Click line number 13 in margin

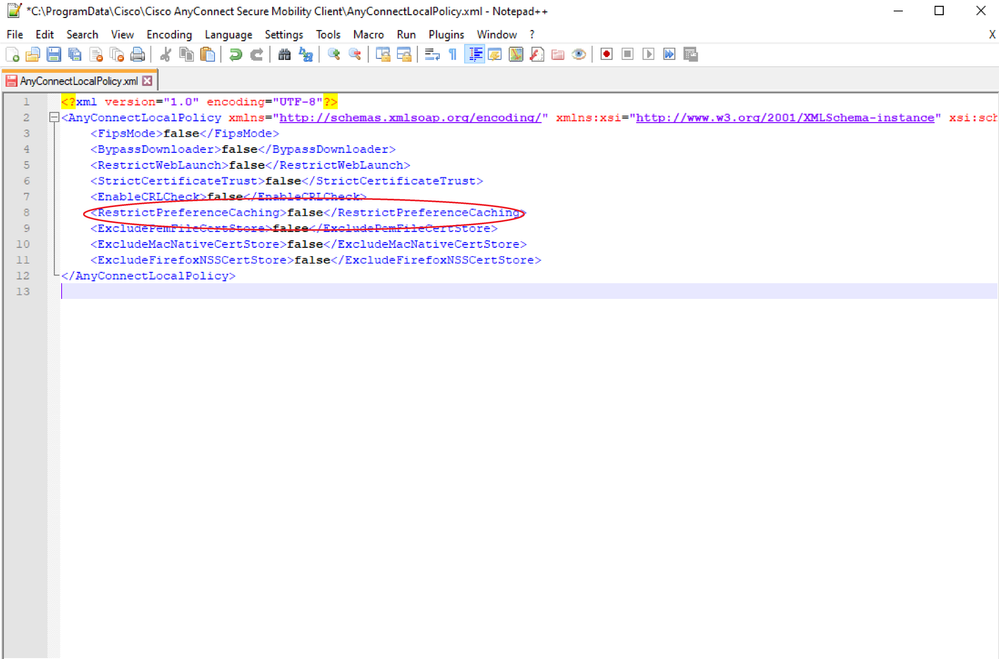tap(23, 291)
